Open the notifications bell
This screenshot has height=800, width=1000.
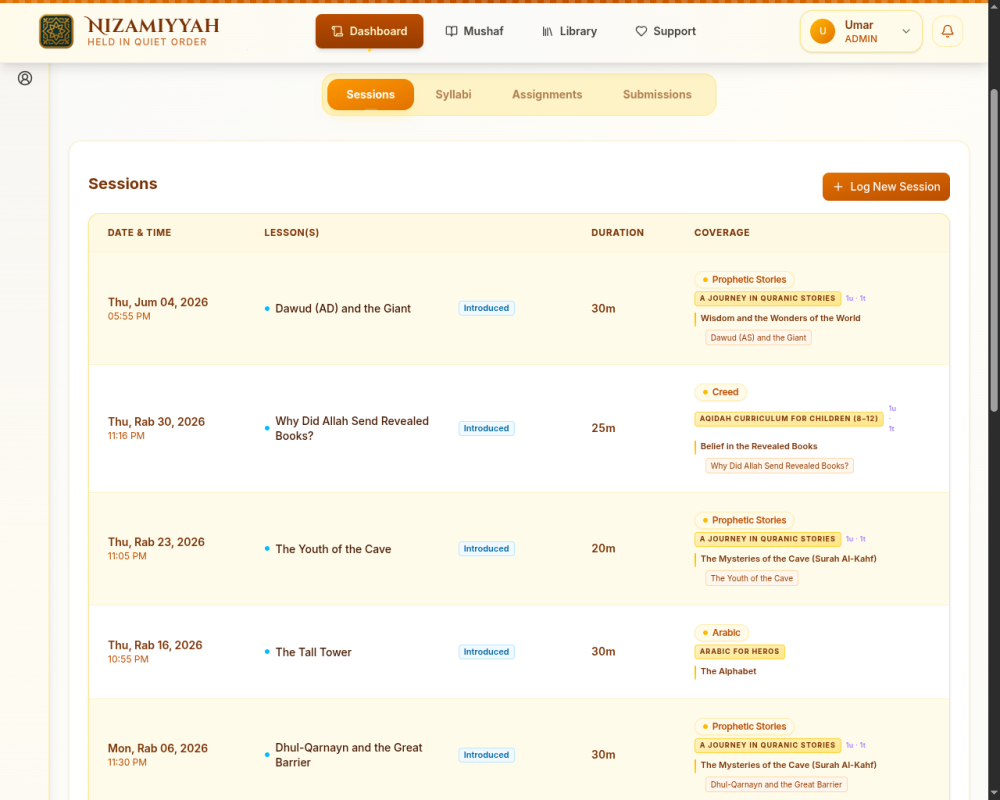tap(947, 31)
